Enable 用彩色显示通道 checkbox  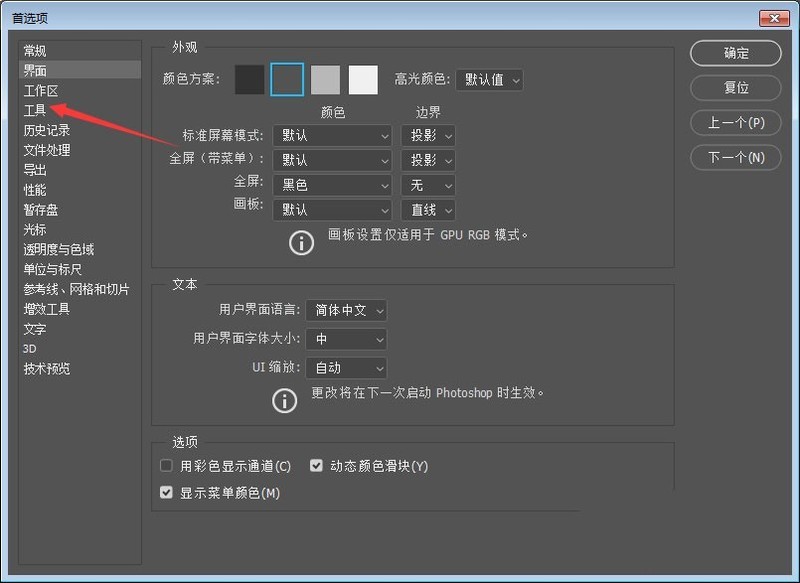(x=166, y=465)
